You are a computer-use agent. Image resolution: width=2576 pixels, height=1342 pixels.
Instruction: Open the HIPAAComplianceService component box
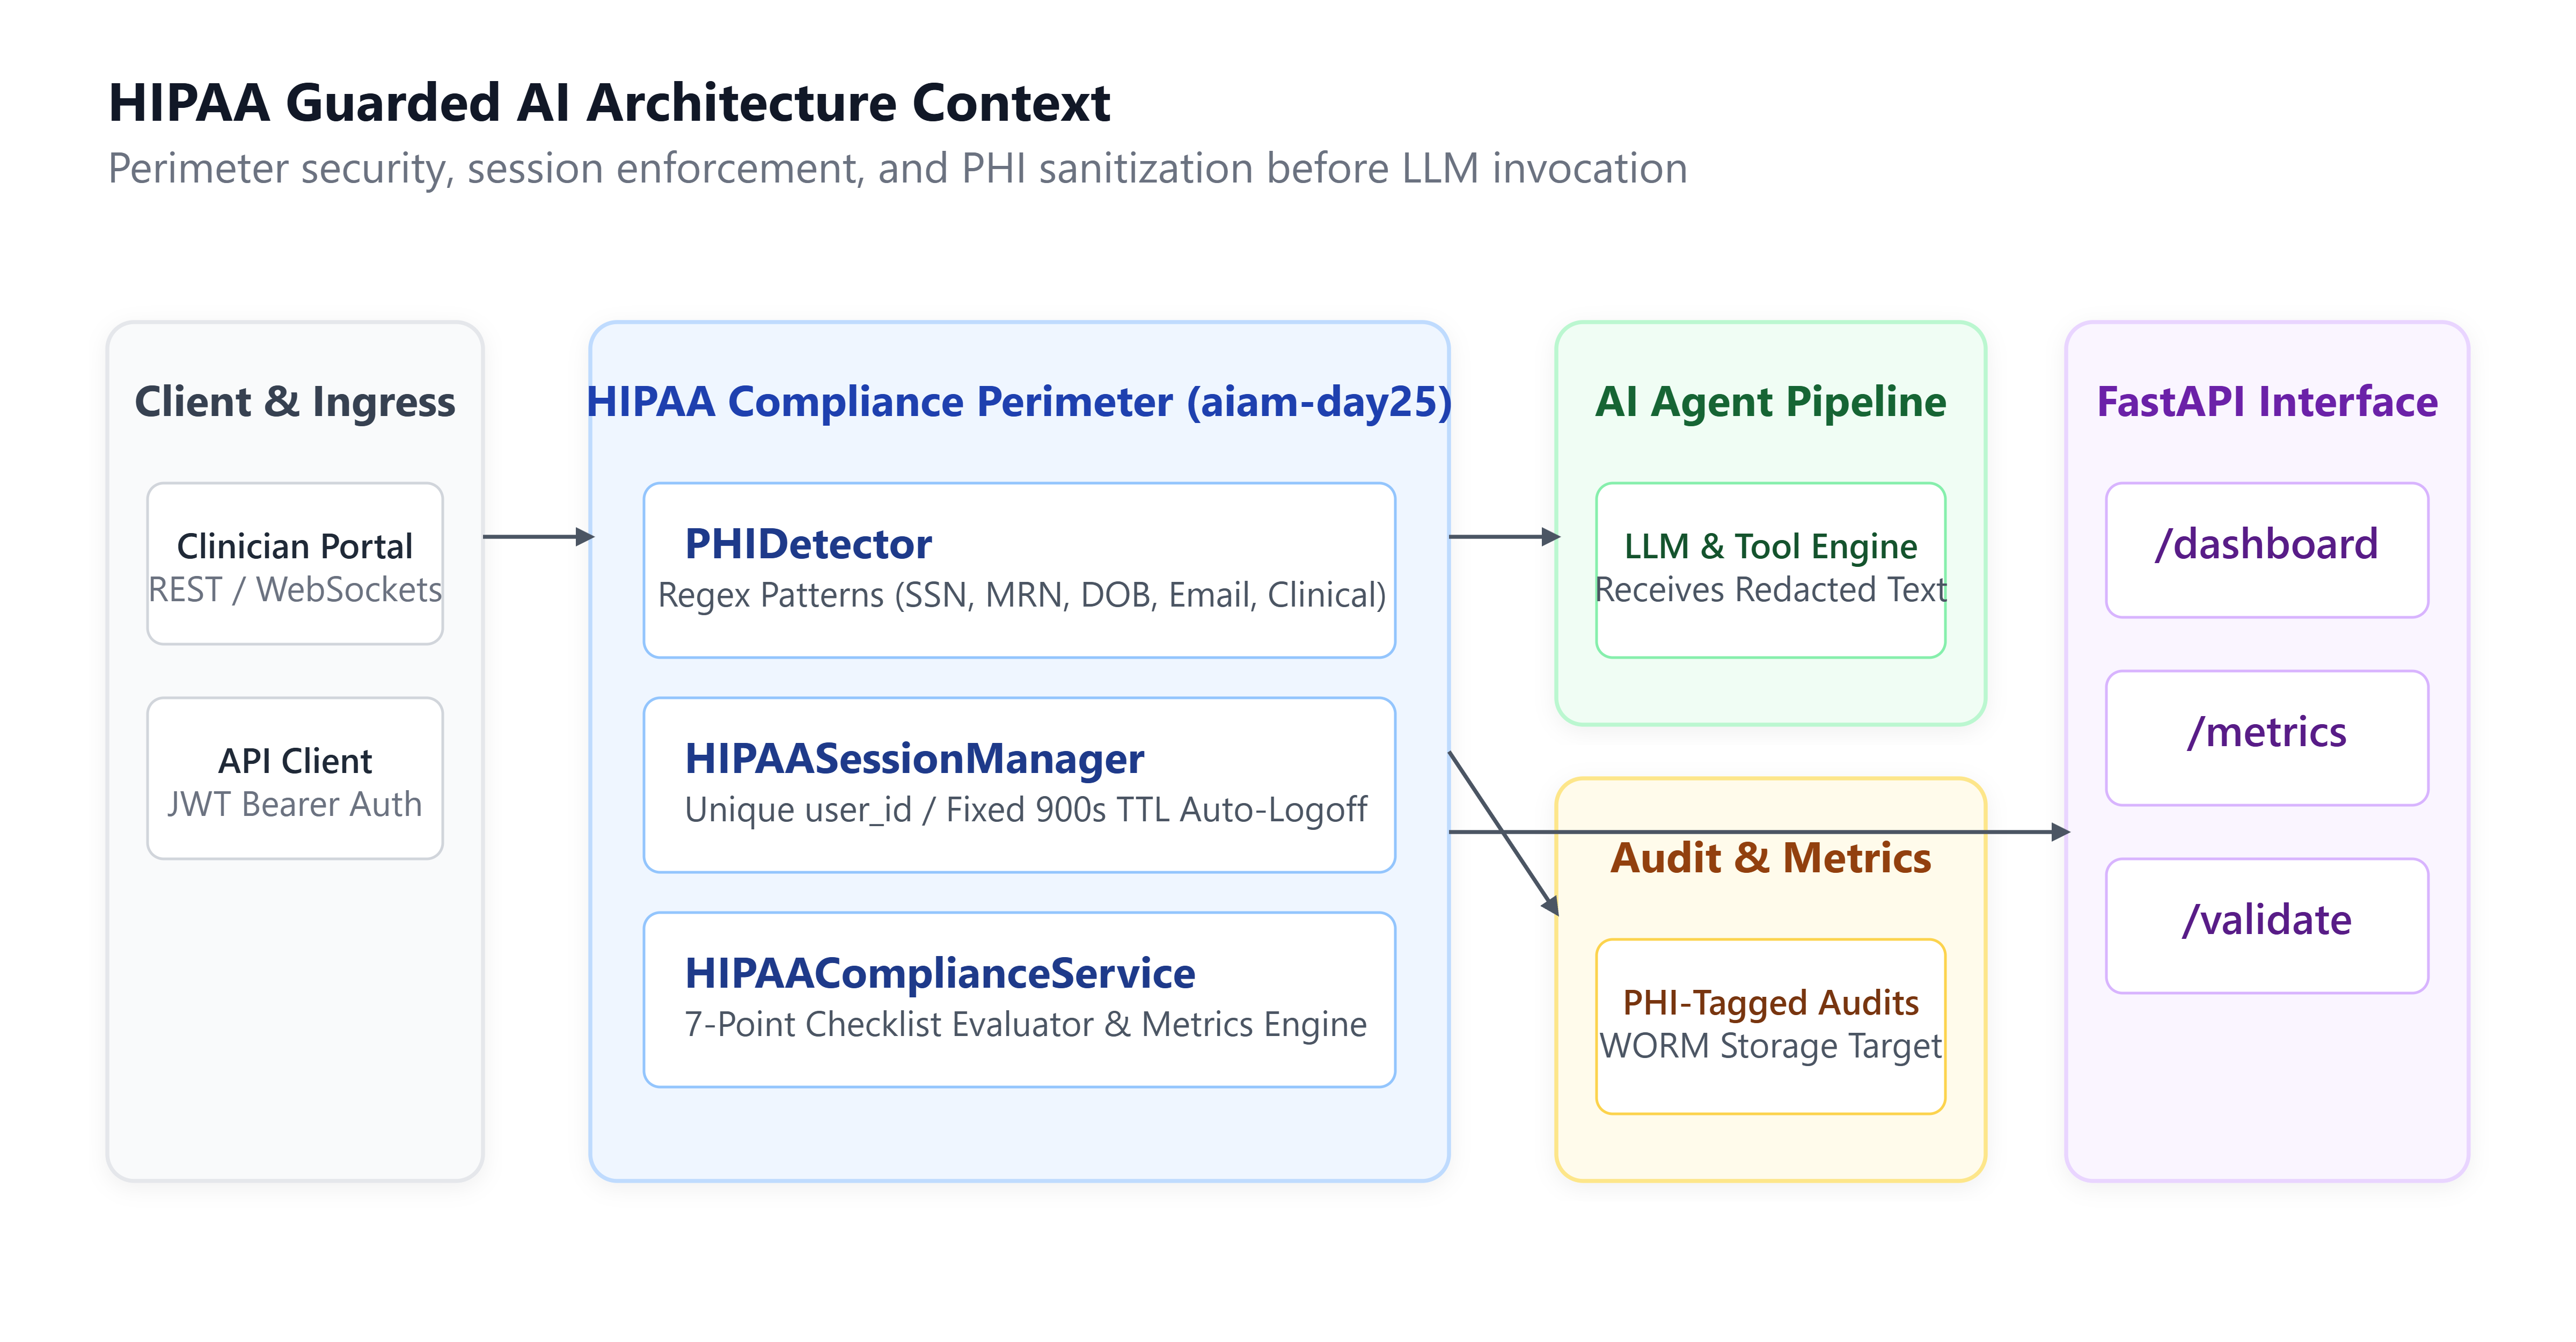(1019, 999)
